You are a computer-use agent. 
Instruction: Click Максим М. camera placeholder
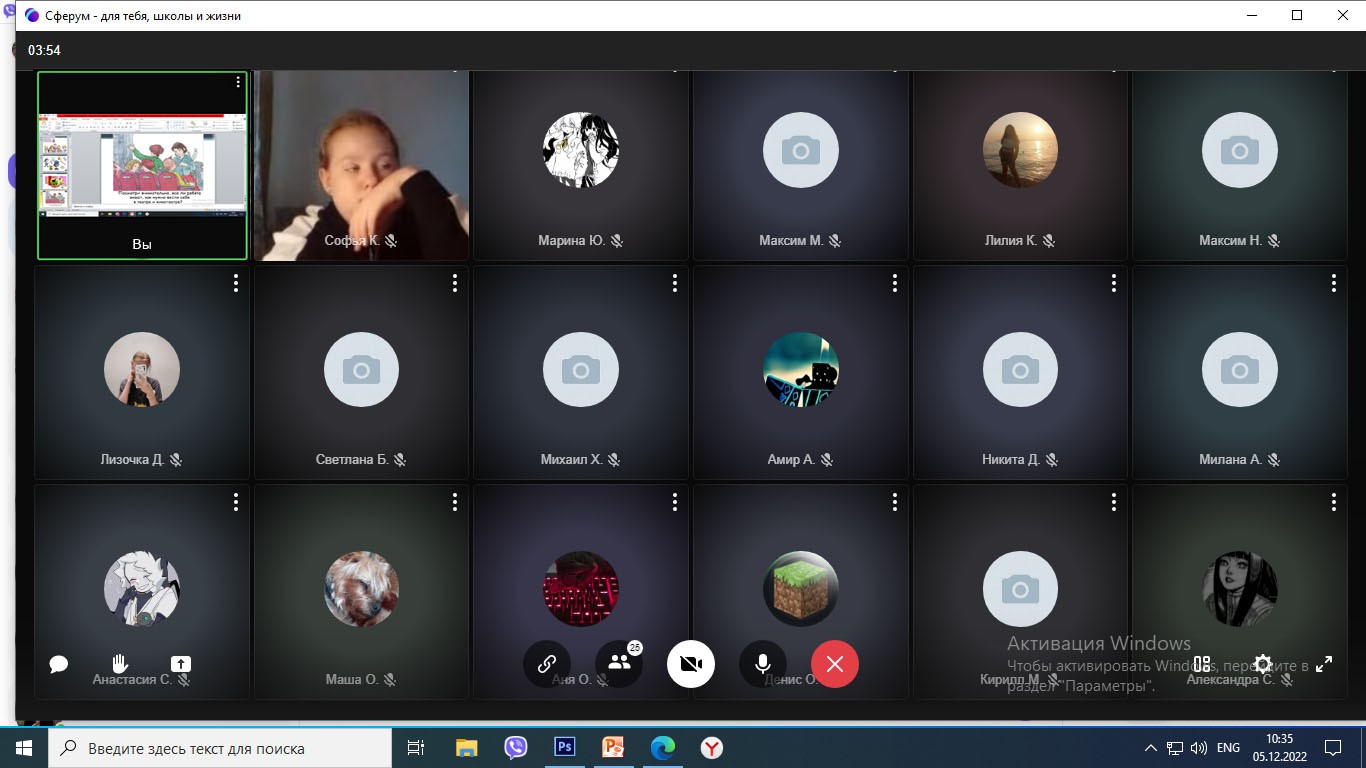[800, 150]
